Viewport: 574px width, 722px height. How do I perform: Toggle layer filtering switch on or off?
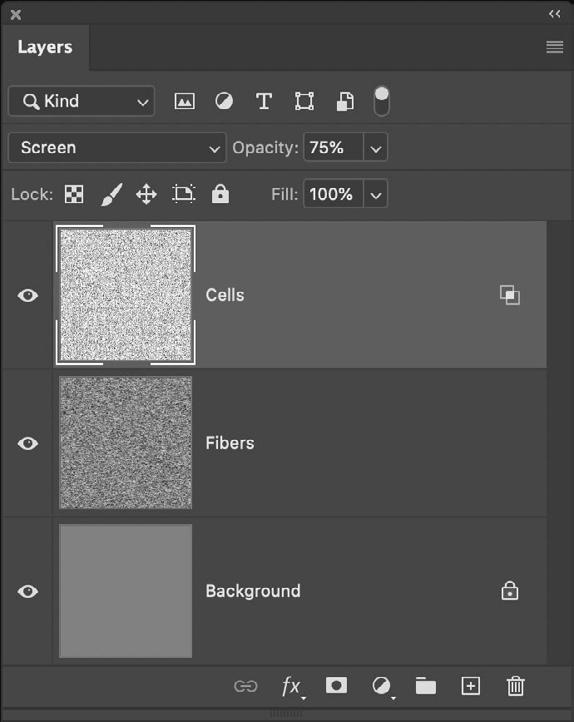click(382, 101)
